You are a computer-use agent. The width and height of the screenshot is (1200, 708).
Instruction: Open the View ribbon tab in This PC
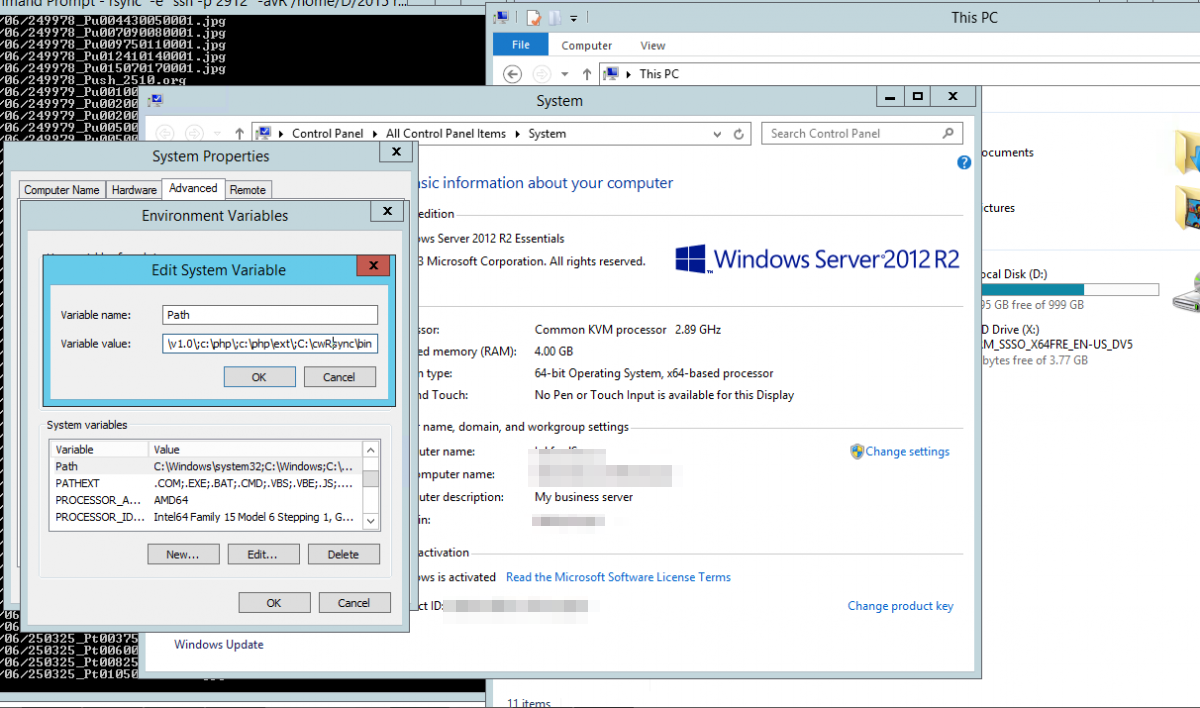653,45
